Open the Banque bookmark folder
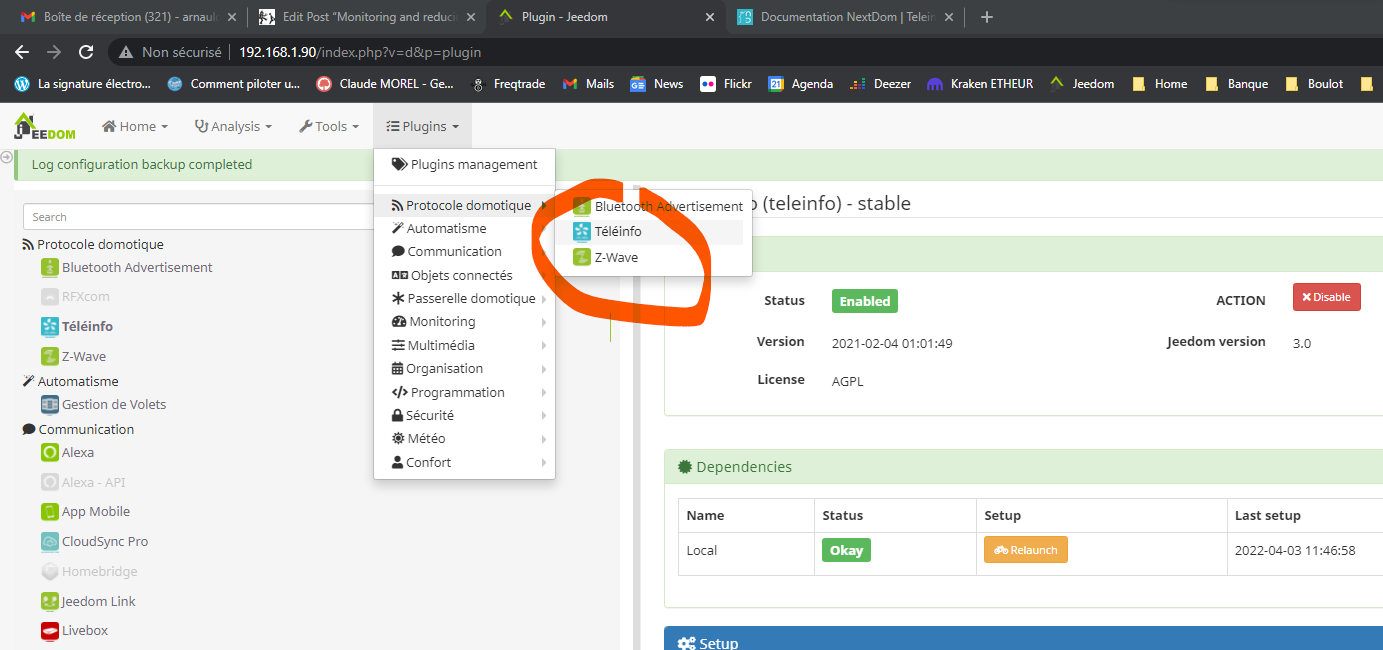The image size is (1383, 650). 1237,84
